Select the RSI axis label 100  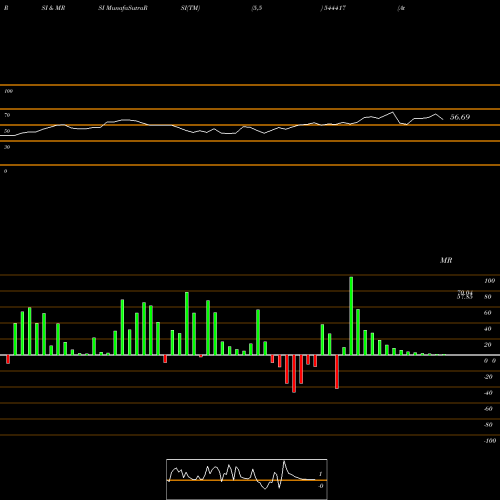point(8,91)
